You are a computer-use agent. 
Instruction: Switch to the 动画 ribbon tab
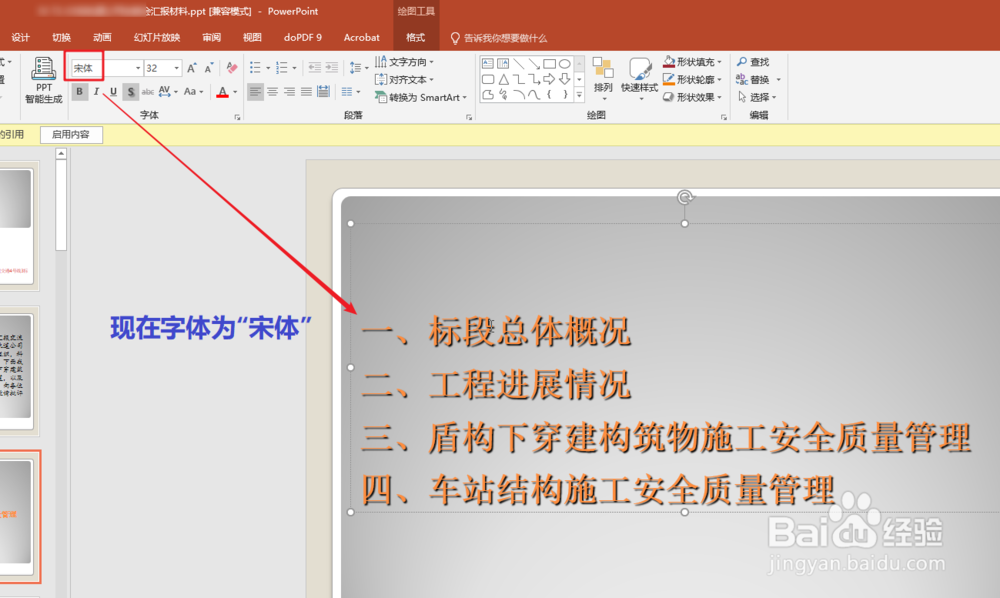click(x=103, y=37)
